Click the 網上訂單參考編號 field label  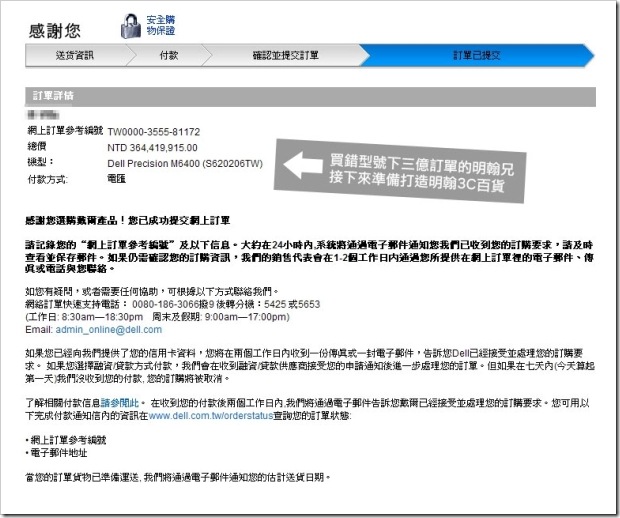pos(65,130)
